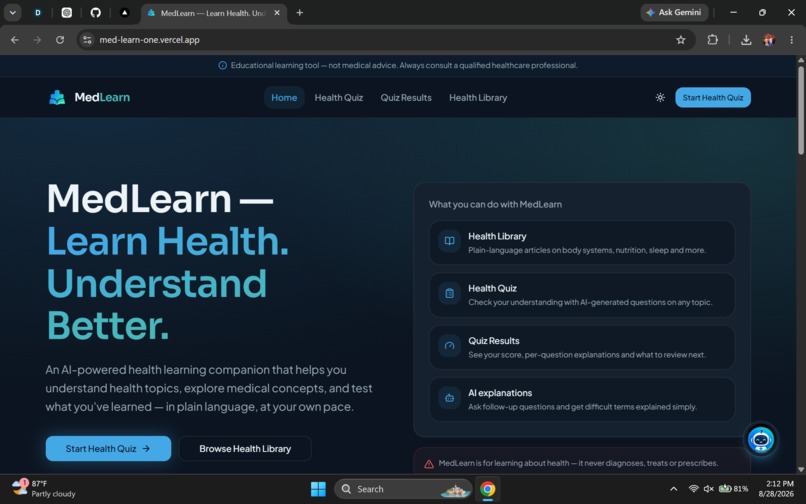The image size is (806, 504).
Task: Click the Quiz Results gauge icon
Action: pyautogui.click(x=449, y=346)
